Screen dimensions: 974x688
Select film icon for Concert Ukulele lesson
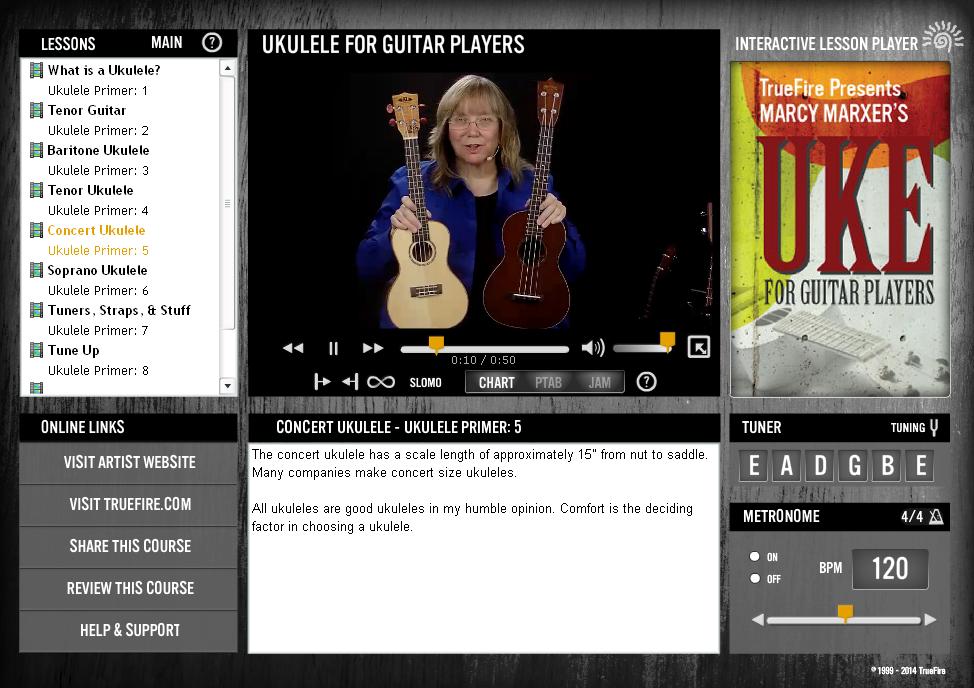(x=37, y=230)
